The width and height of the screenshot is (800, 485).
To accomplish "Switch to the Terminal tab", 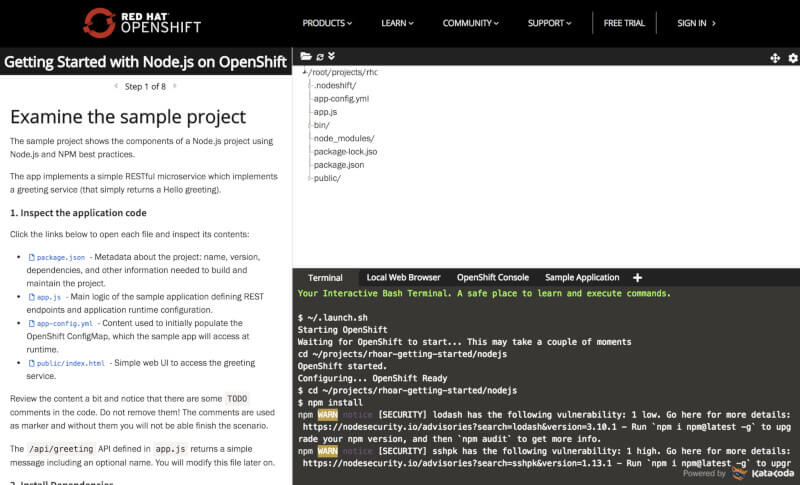I will (325, 277).
